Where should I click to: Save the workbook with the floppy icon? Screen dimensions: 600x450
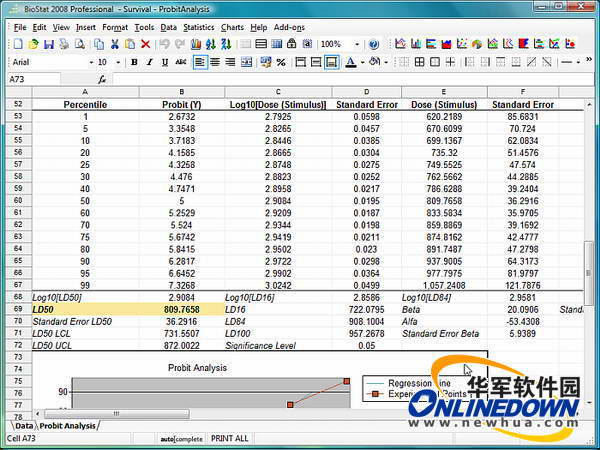pyautogui.click(x=49, y=44)
